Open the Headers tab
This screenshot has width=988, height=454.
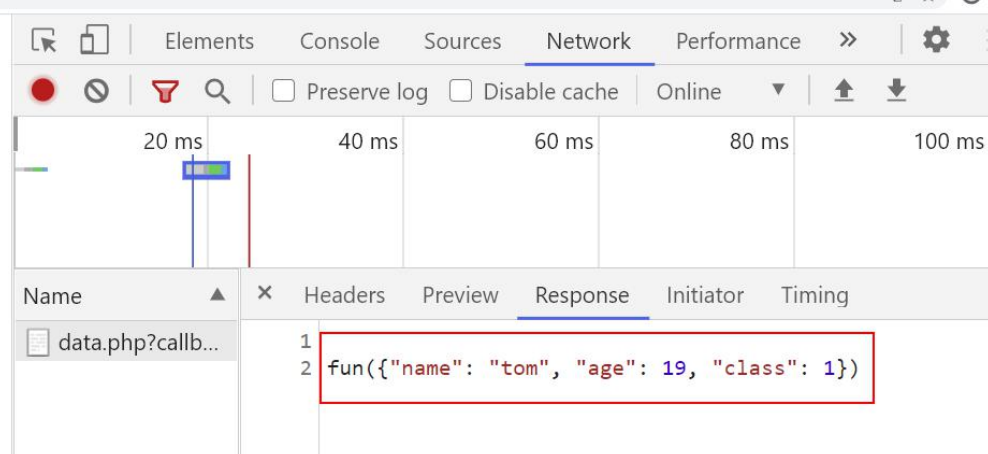click(x=344, y=295)
